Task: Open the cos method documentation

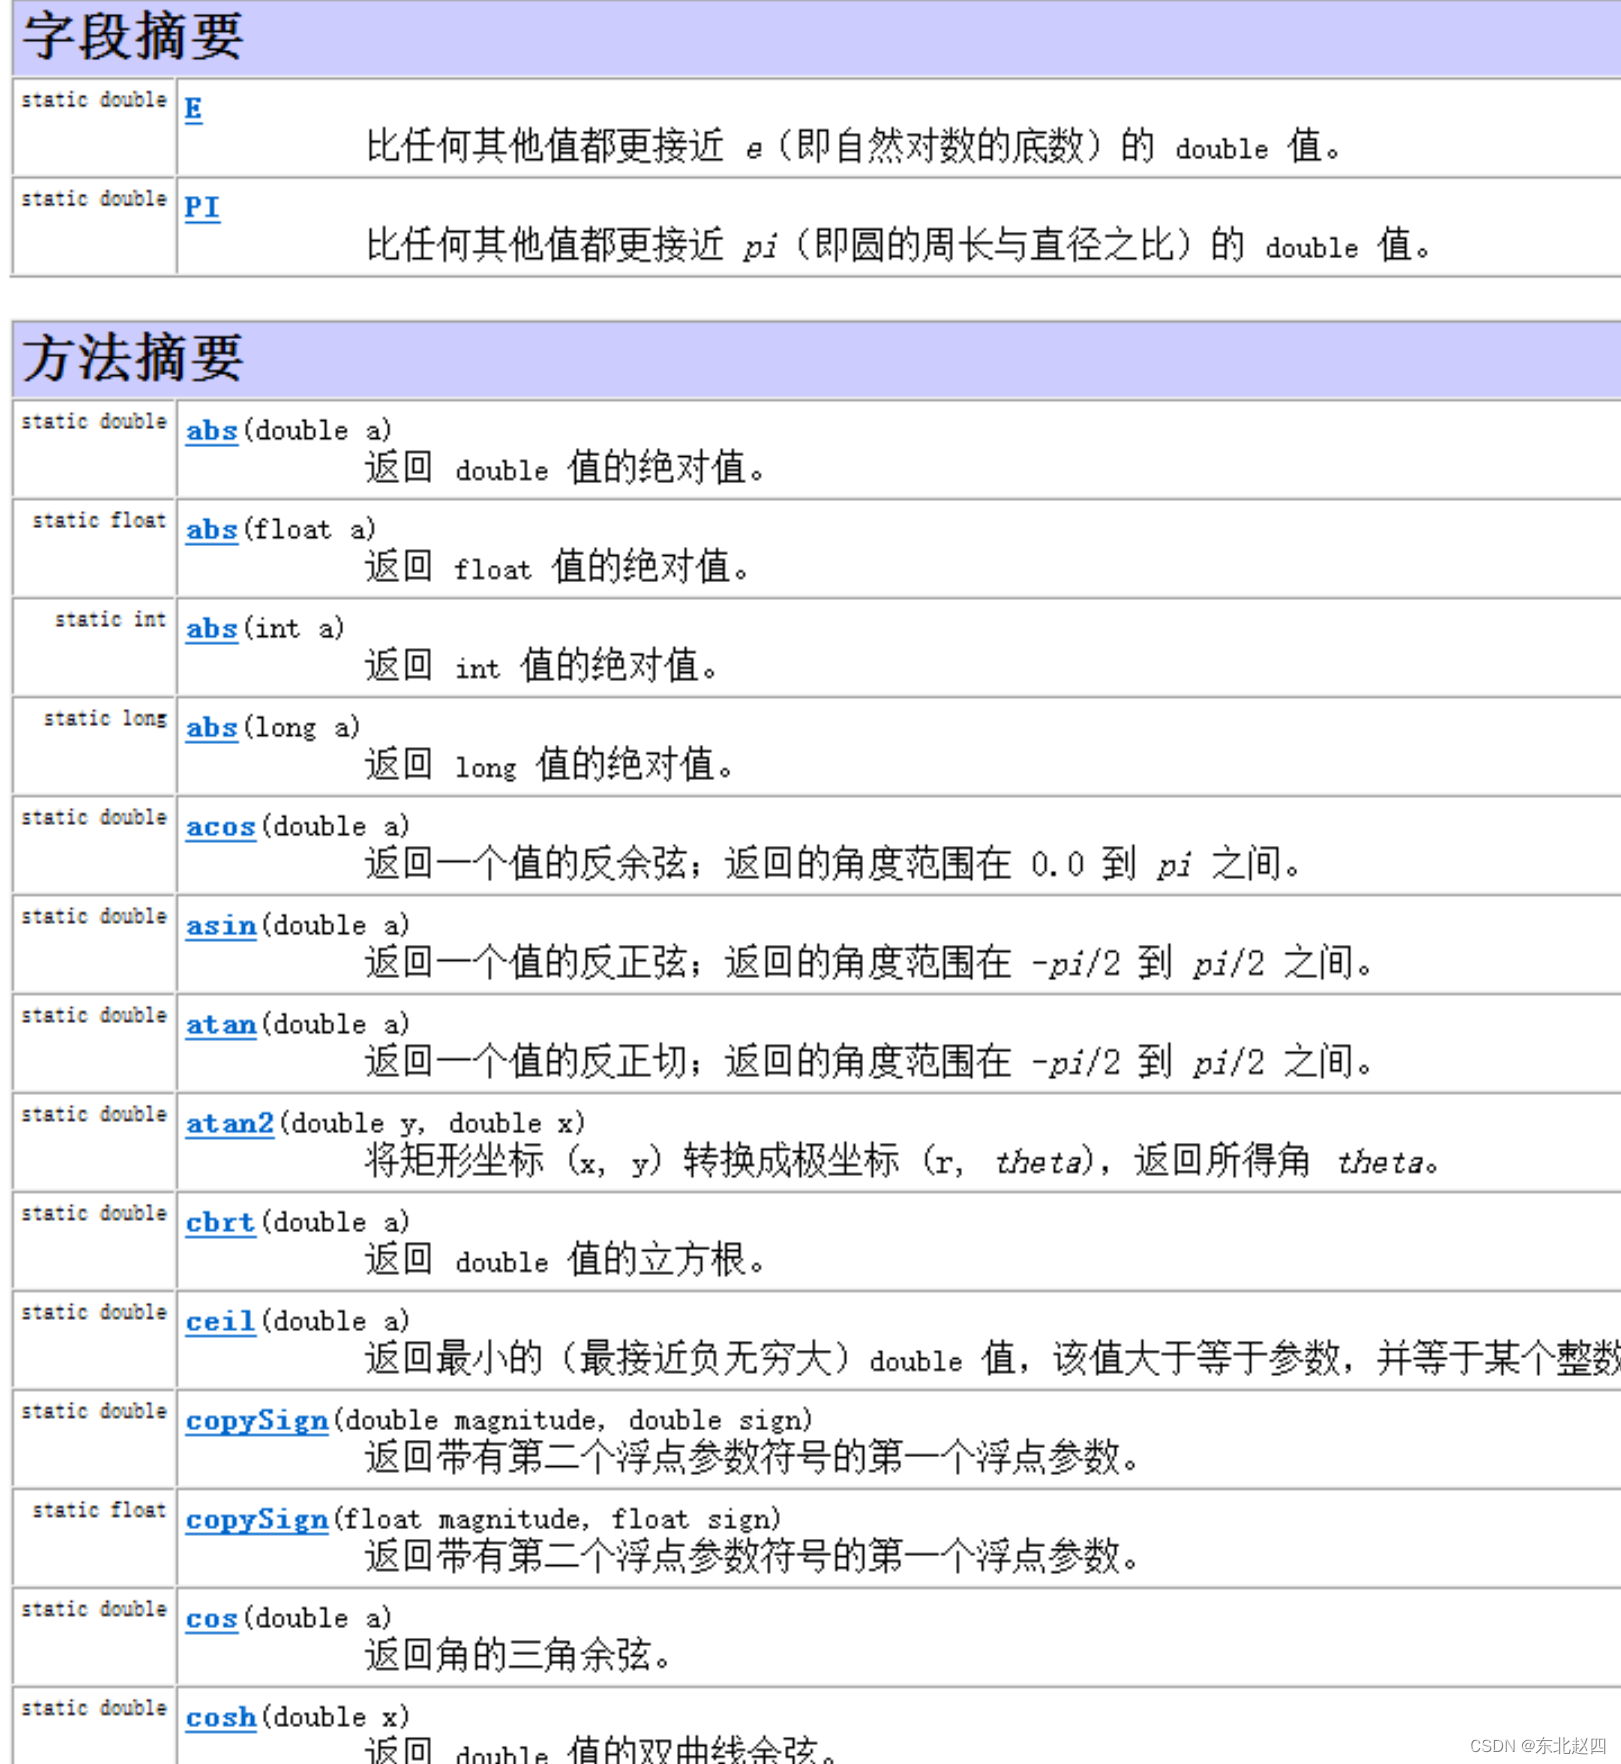Action: click(210, 1618)
